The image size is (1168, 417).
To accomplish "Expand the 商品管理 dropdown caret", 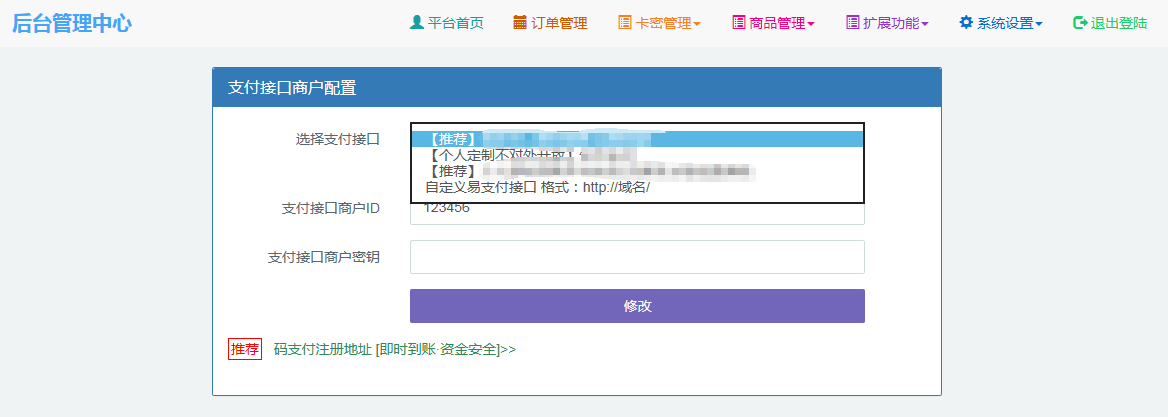I will click(x=811, y=24).
